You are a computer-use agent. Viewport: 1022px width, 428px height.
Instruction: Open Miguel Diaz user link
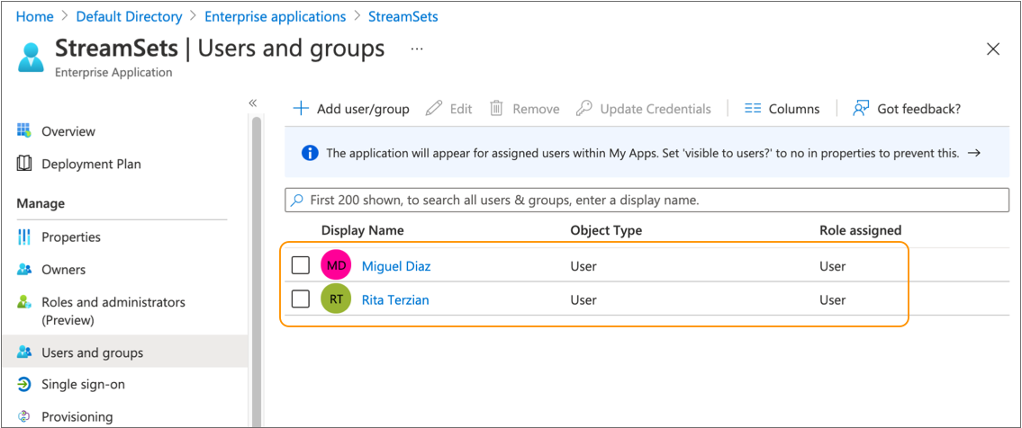point(396,266)
